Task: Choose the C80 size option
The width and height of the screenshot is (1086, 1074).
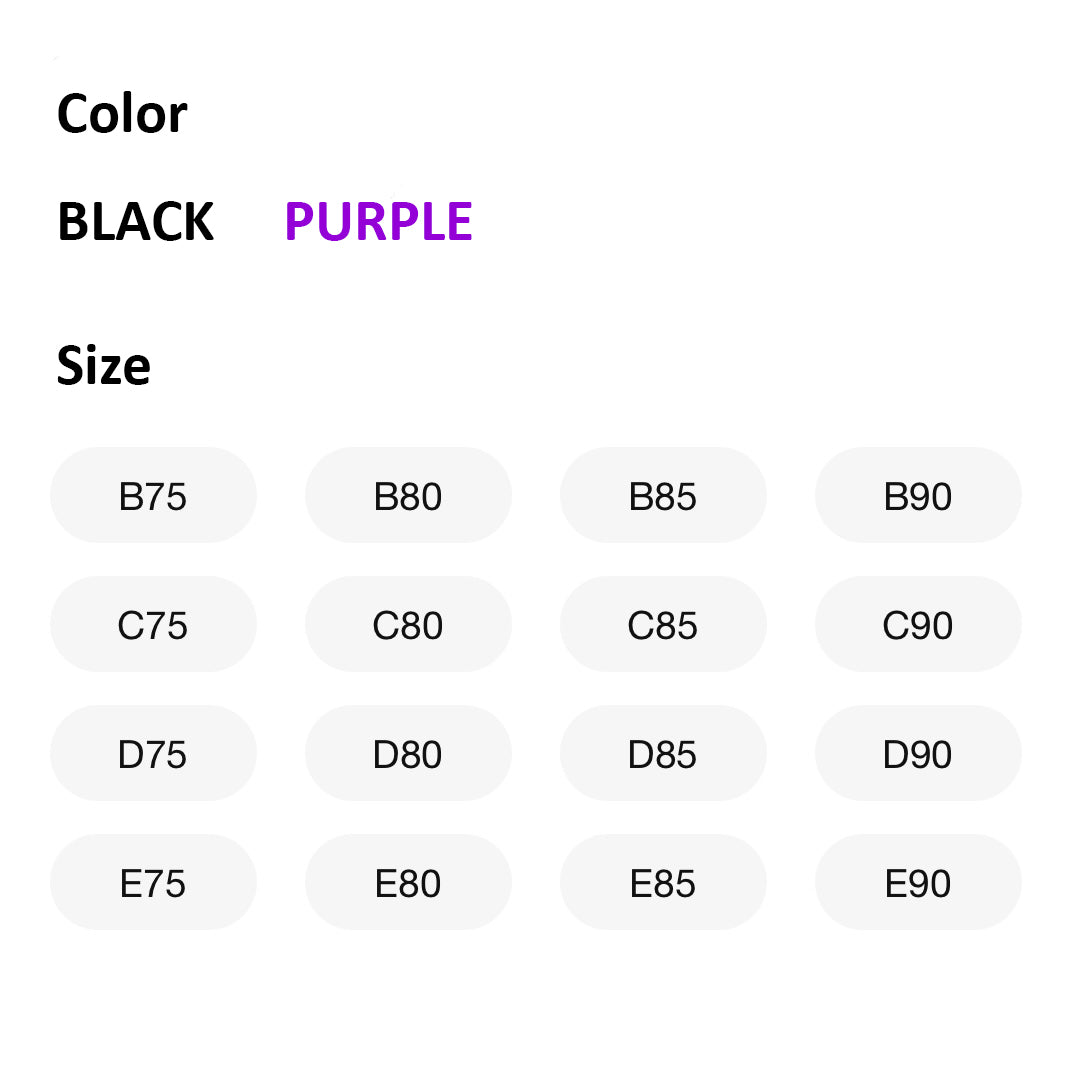Action: point(408,625)
